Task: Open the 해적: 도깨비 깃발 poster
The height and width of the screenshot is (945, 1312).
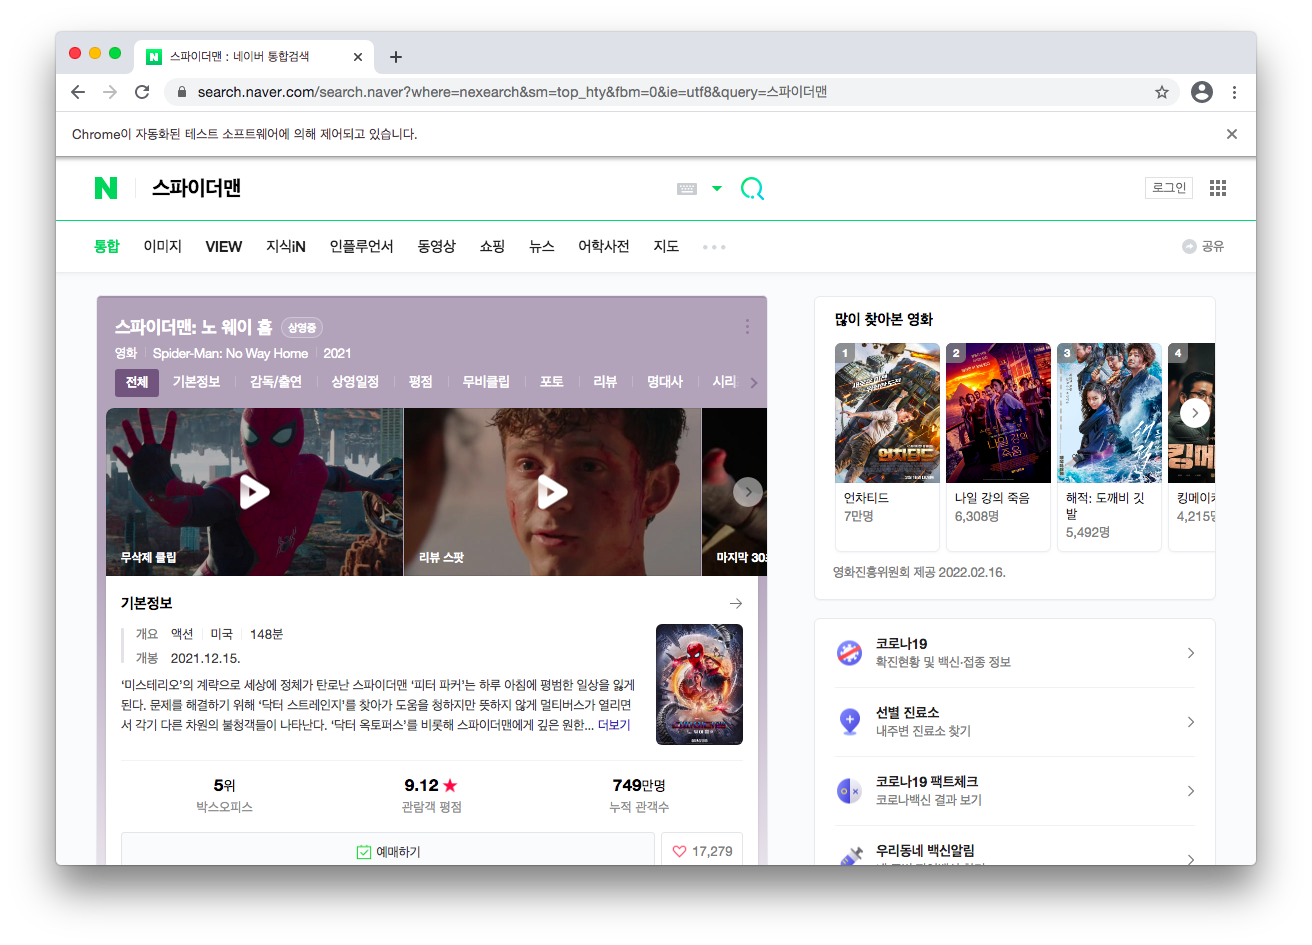Action: pos(1109,413)
